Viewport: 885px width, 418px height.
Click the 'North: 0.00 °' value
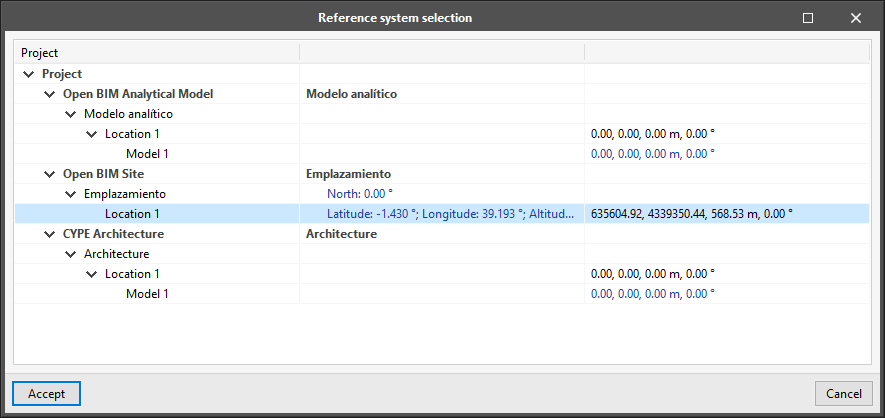pyautogui.click(x=360, y=194)
